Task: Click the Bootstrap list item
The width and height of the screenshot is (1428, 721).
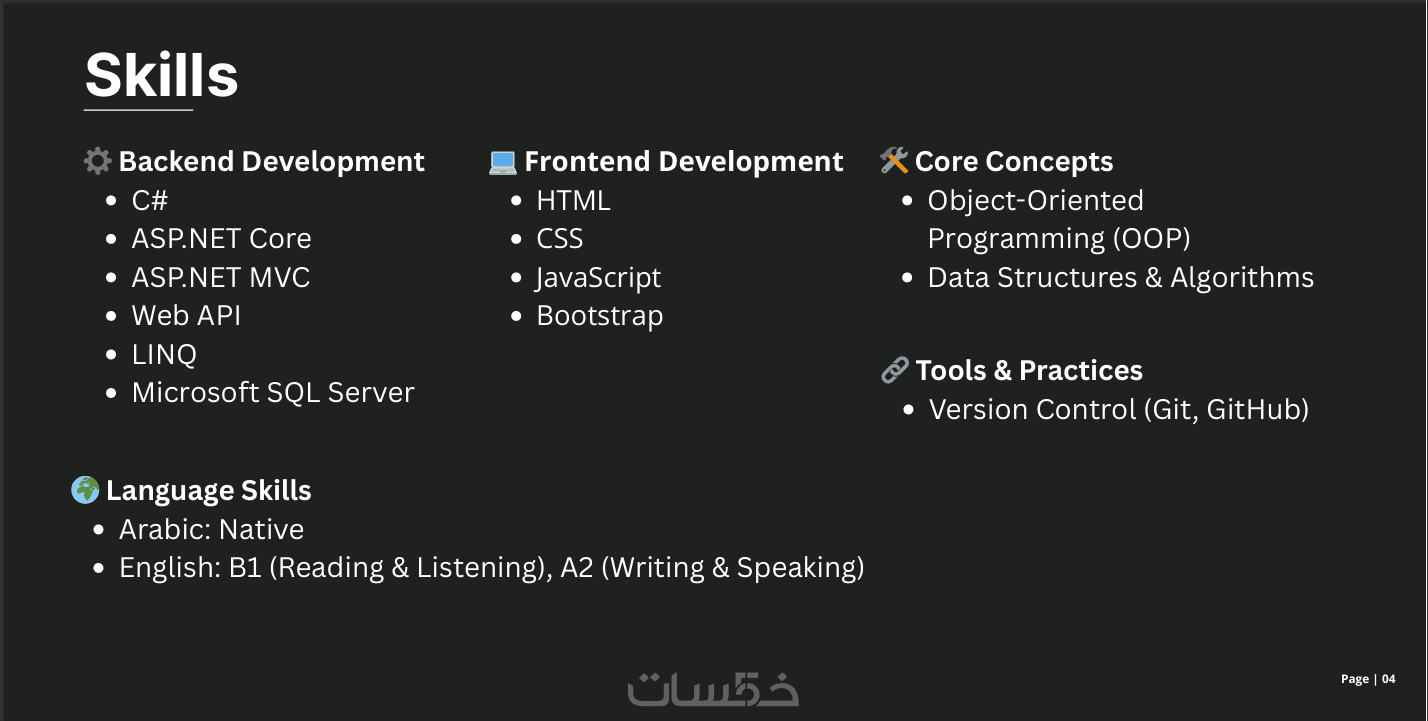Action: (x=600, y=316)
